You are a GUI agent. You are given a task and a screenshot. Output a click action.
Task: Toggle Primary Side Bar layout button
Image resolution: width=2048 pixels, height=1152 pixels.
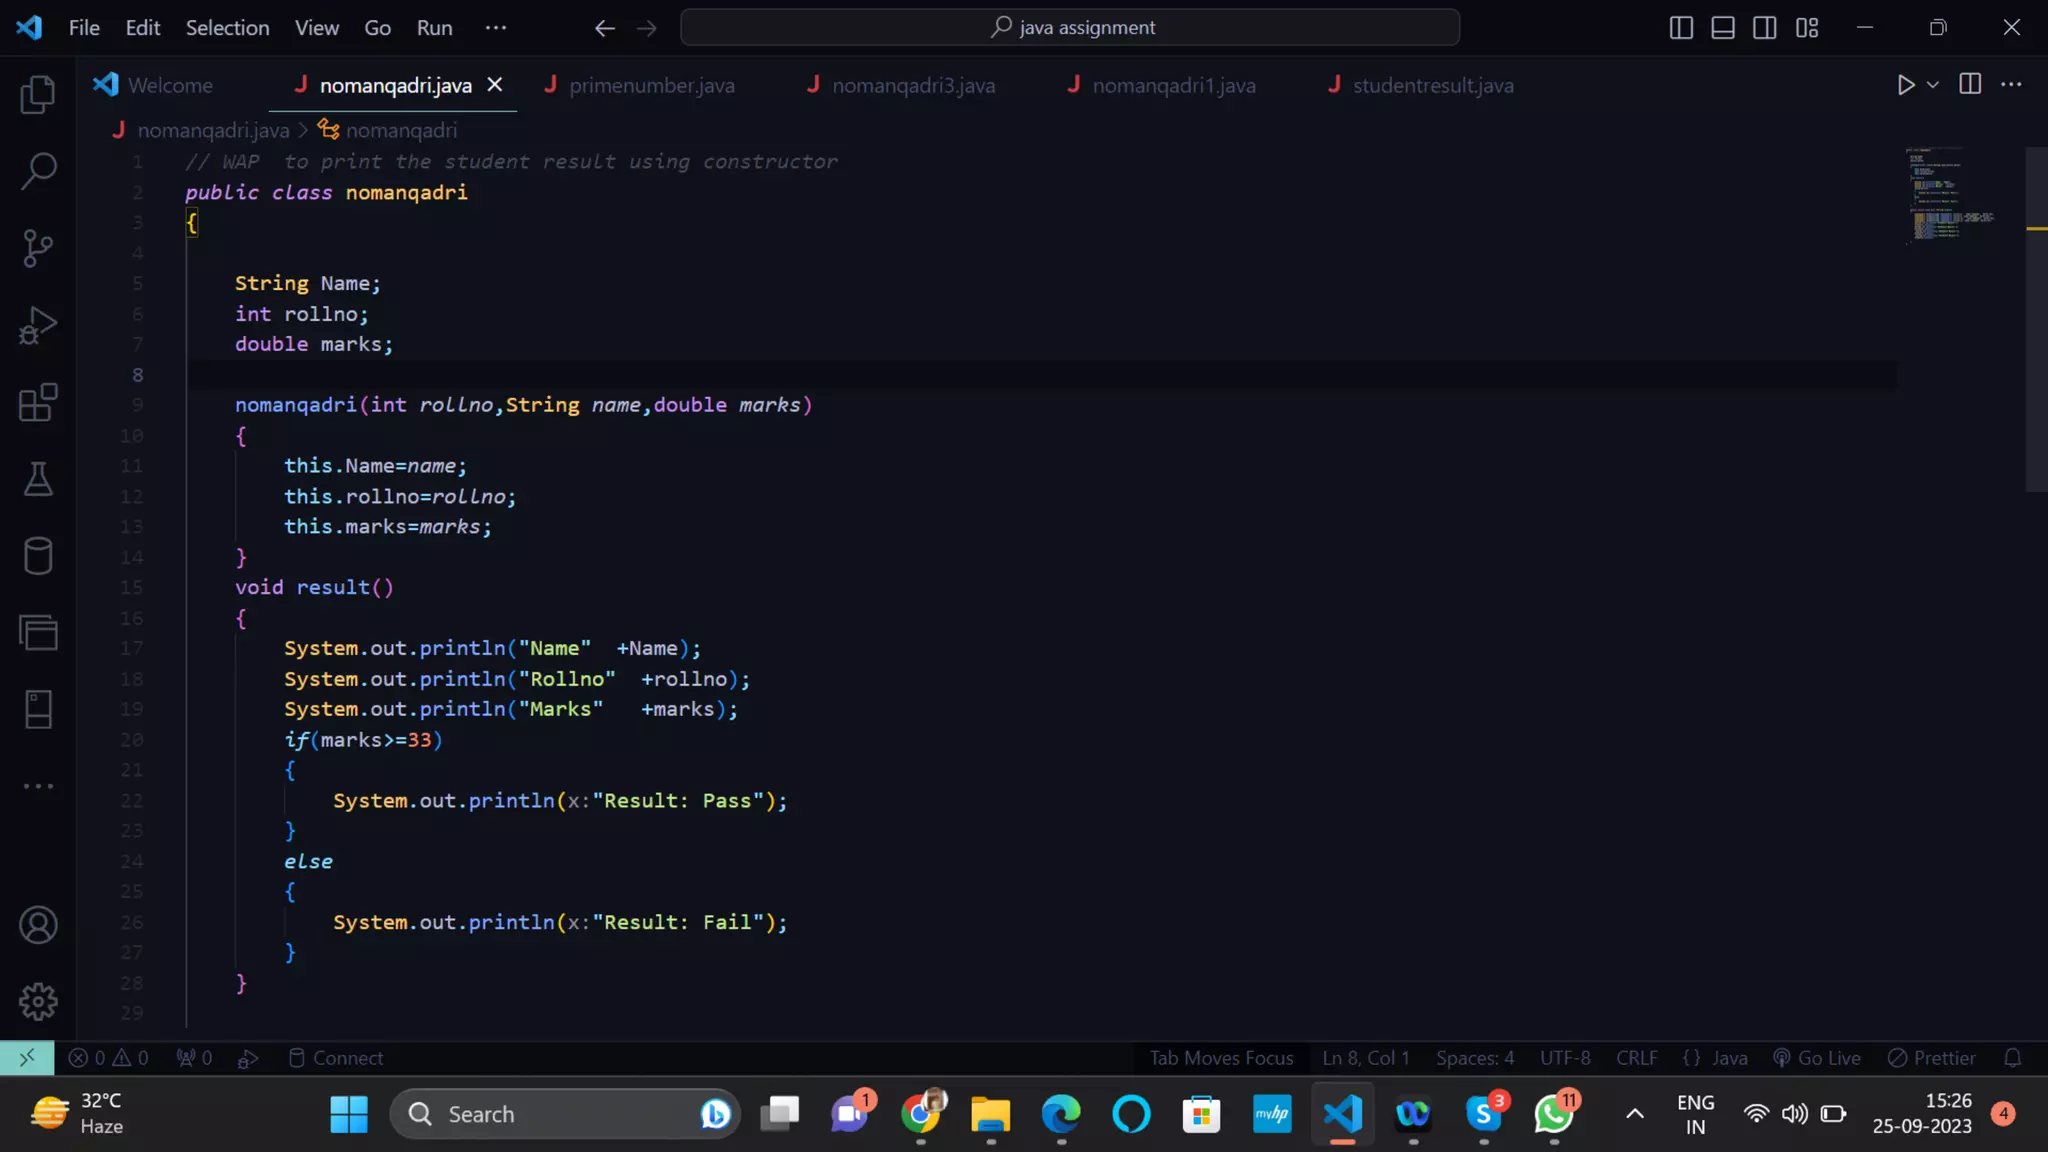tap(1681, 28)
